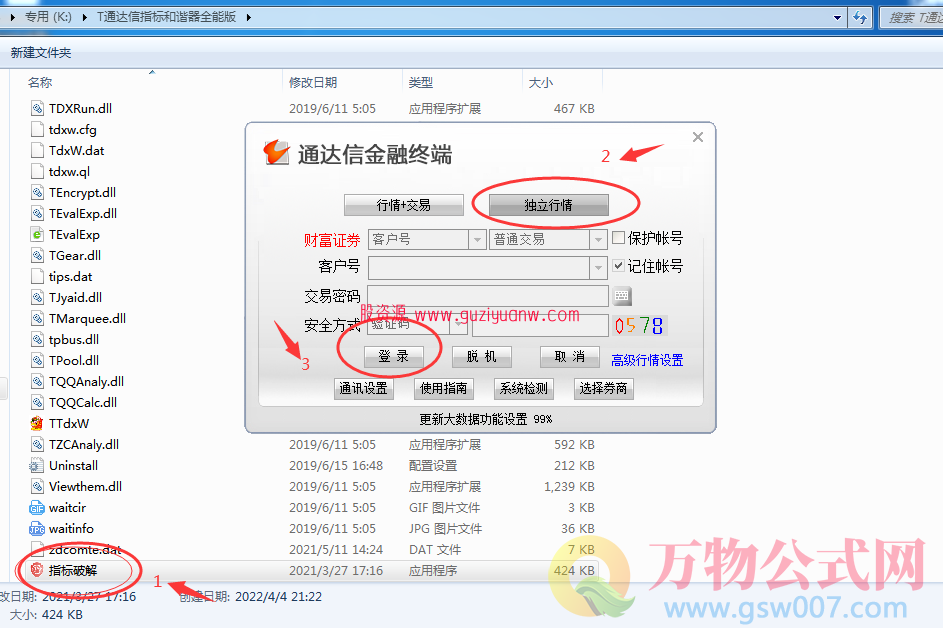This screenshot has height=628, width=943.
Task: Click the TEncrypt.dll file icon
Action: click(37, 192)
